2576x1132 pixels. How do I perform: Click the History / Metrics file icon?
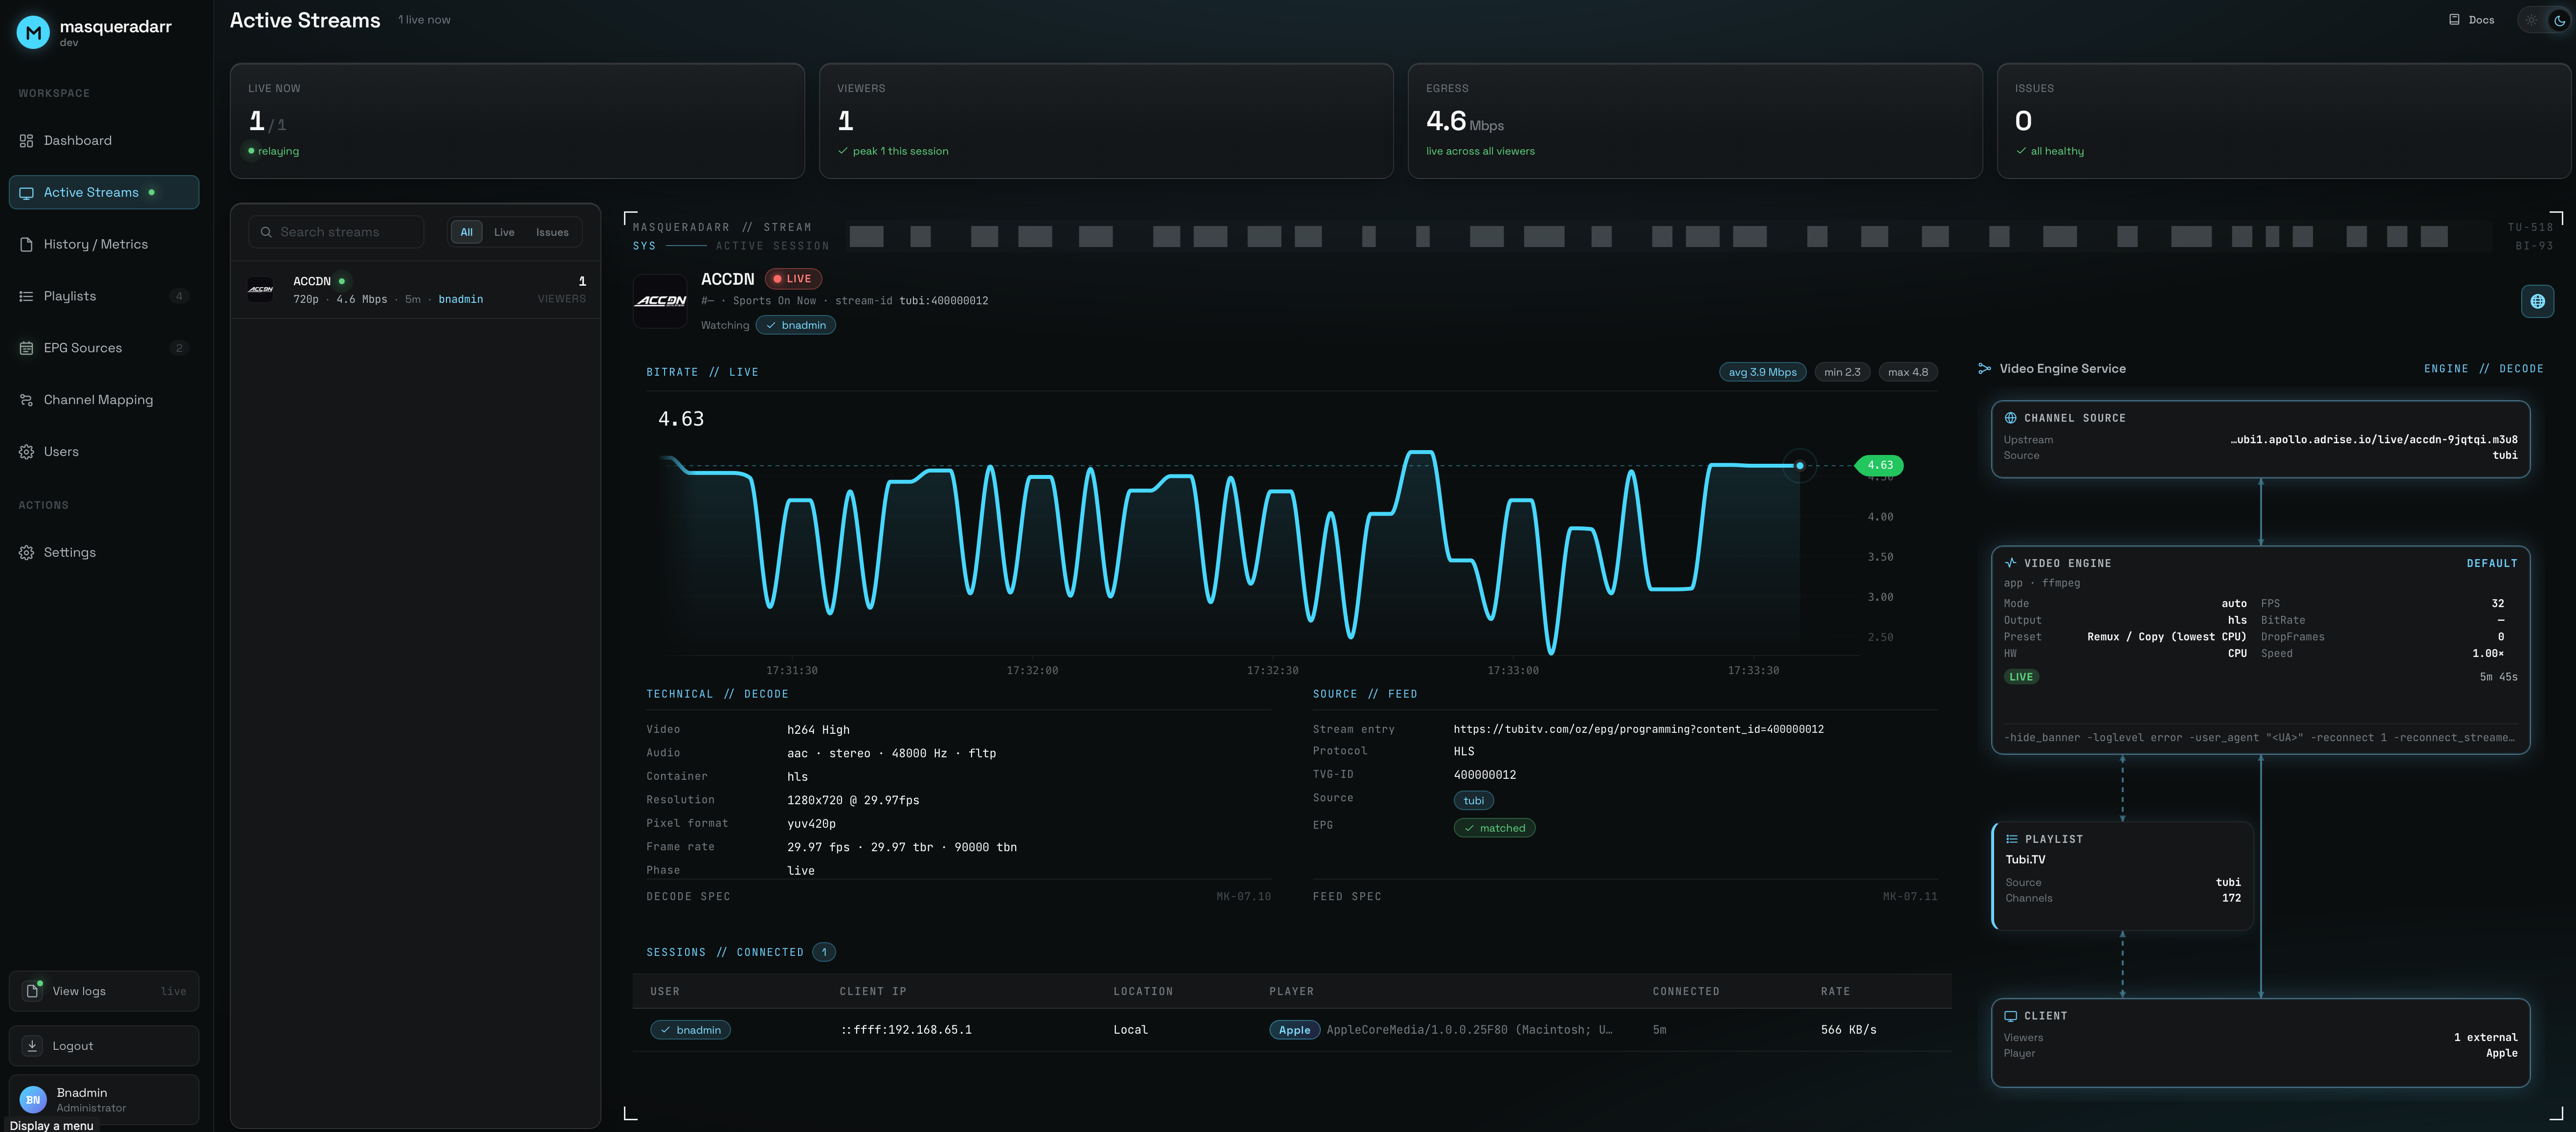[x=26, y=245]
